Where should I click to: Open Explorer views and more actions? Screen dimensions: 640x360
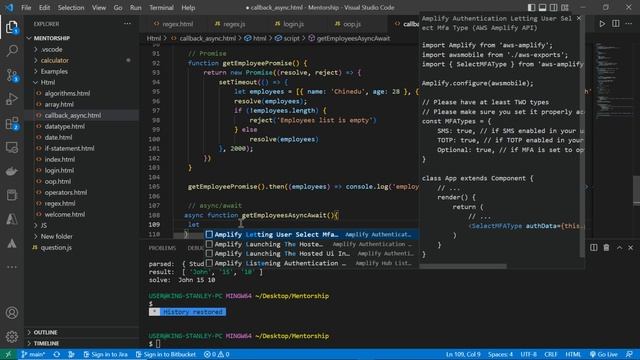pyautogui.click(x=127, y=24)
